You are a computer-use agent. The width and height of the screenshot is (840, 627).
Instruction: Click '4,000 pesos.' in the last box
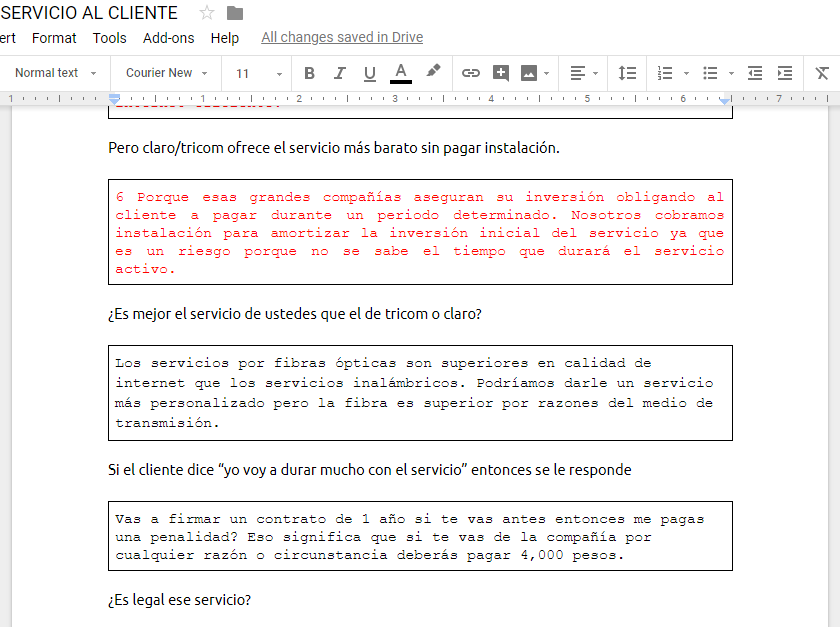(x=572, y=555)
